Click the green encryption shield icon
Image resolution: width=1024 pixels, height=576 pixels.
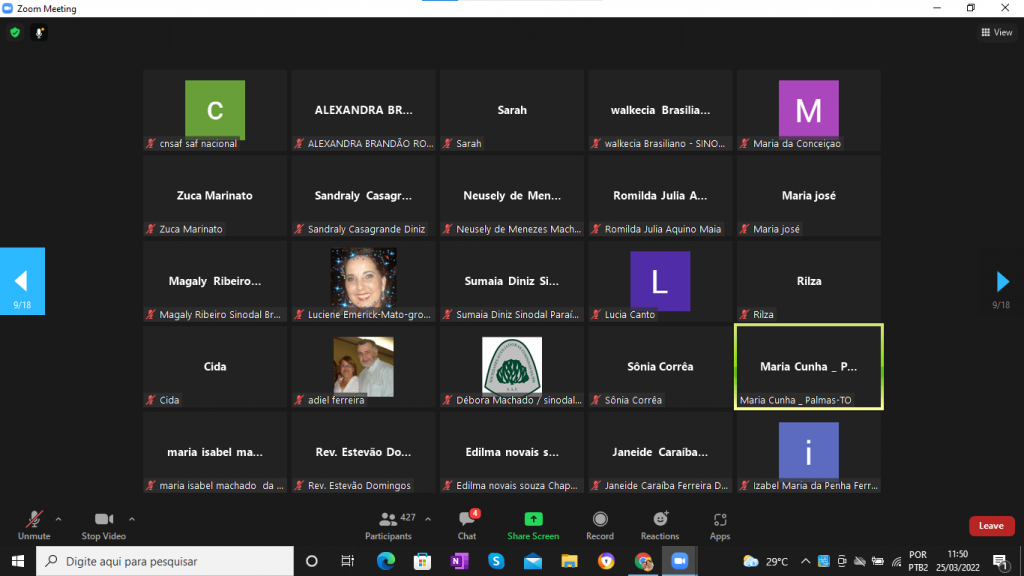[15, 33]
